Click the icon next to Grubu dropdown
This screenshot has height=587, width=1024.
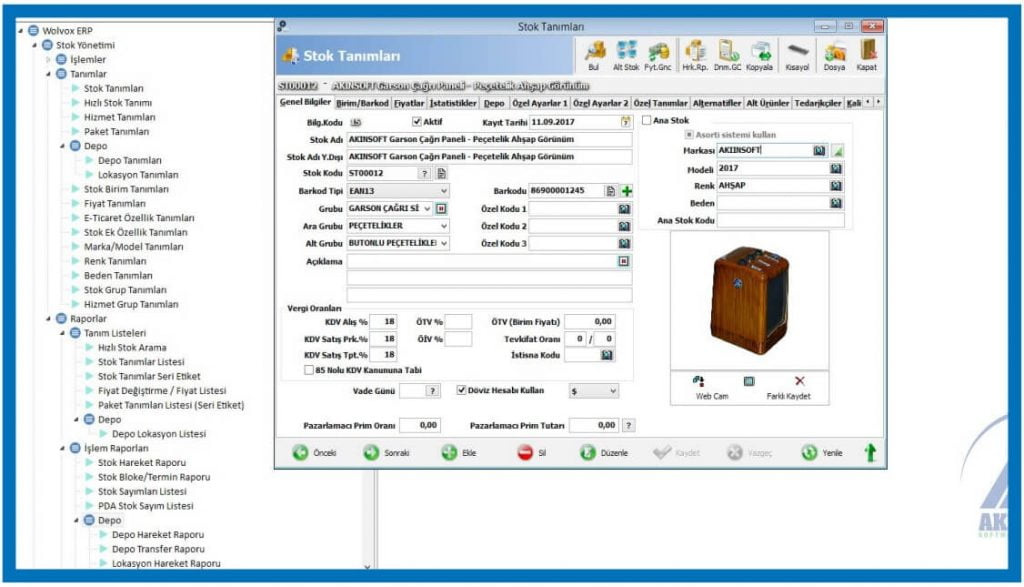[441, 209]
